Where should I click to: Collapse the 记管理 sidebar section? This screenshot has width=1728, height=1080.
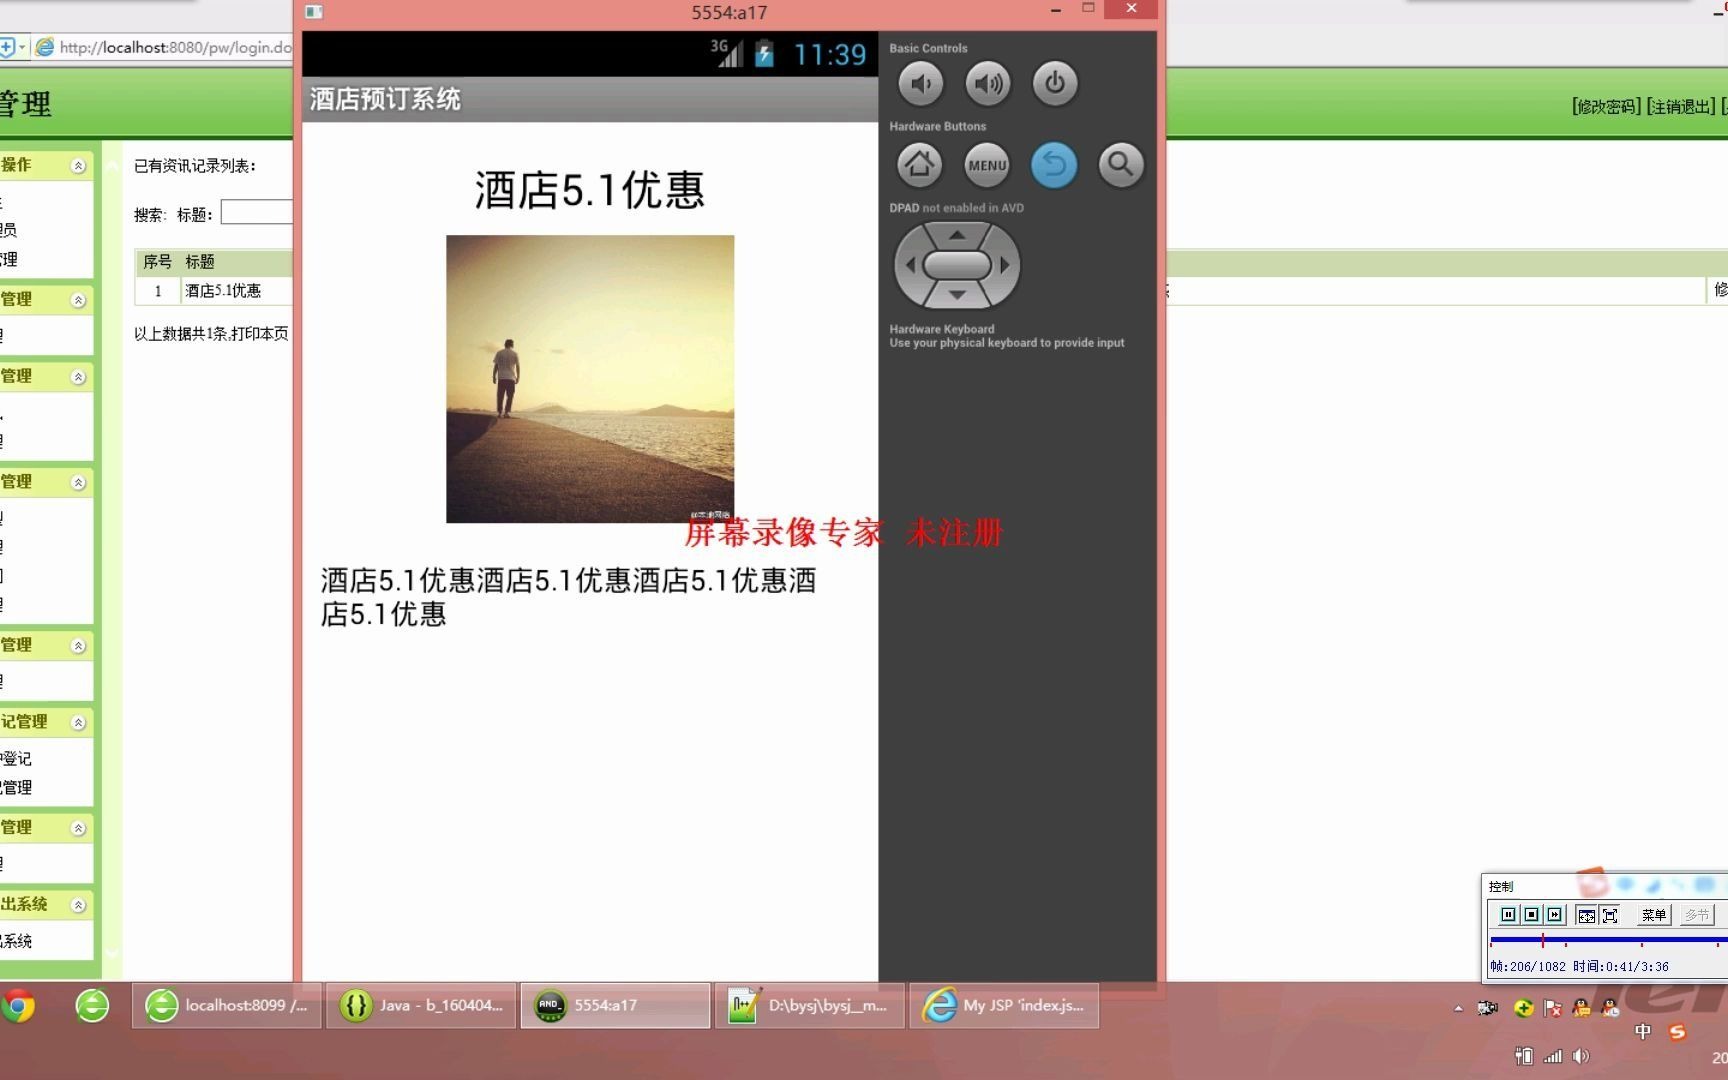78,721
